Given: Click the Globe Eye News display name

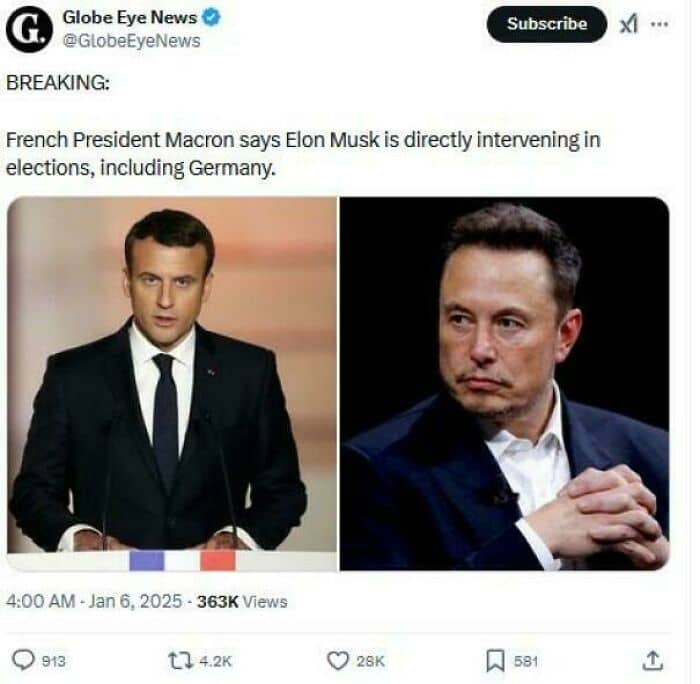Looking at the screenshot, I should click(x=130, y=18).
